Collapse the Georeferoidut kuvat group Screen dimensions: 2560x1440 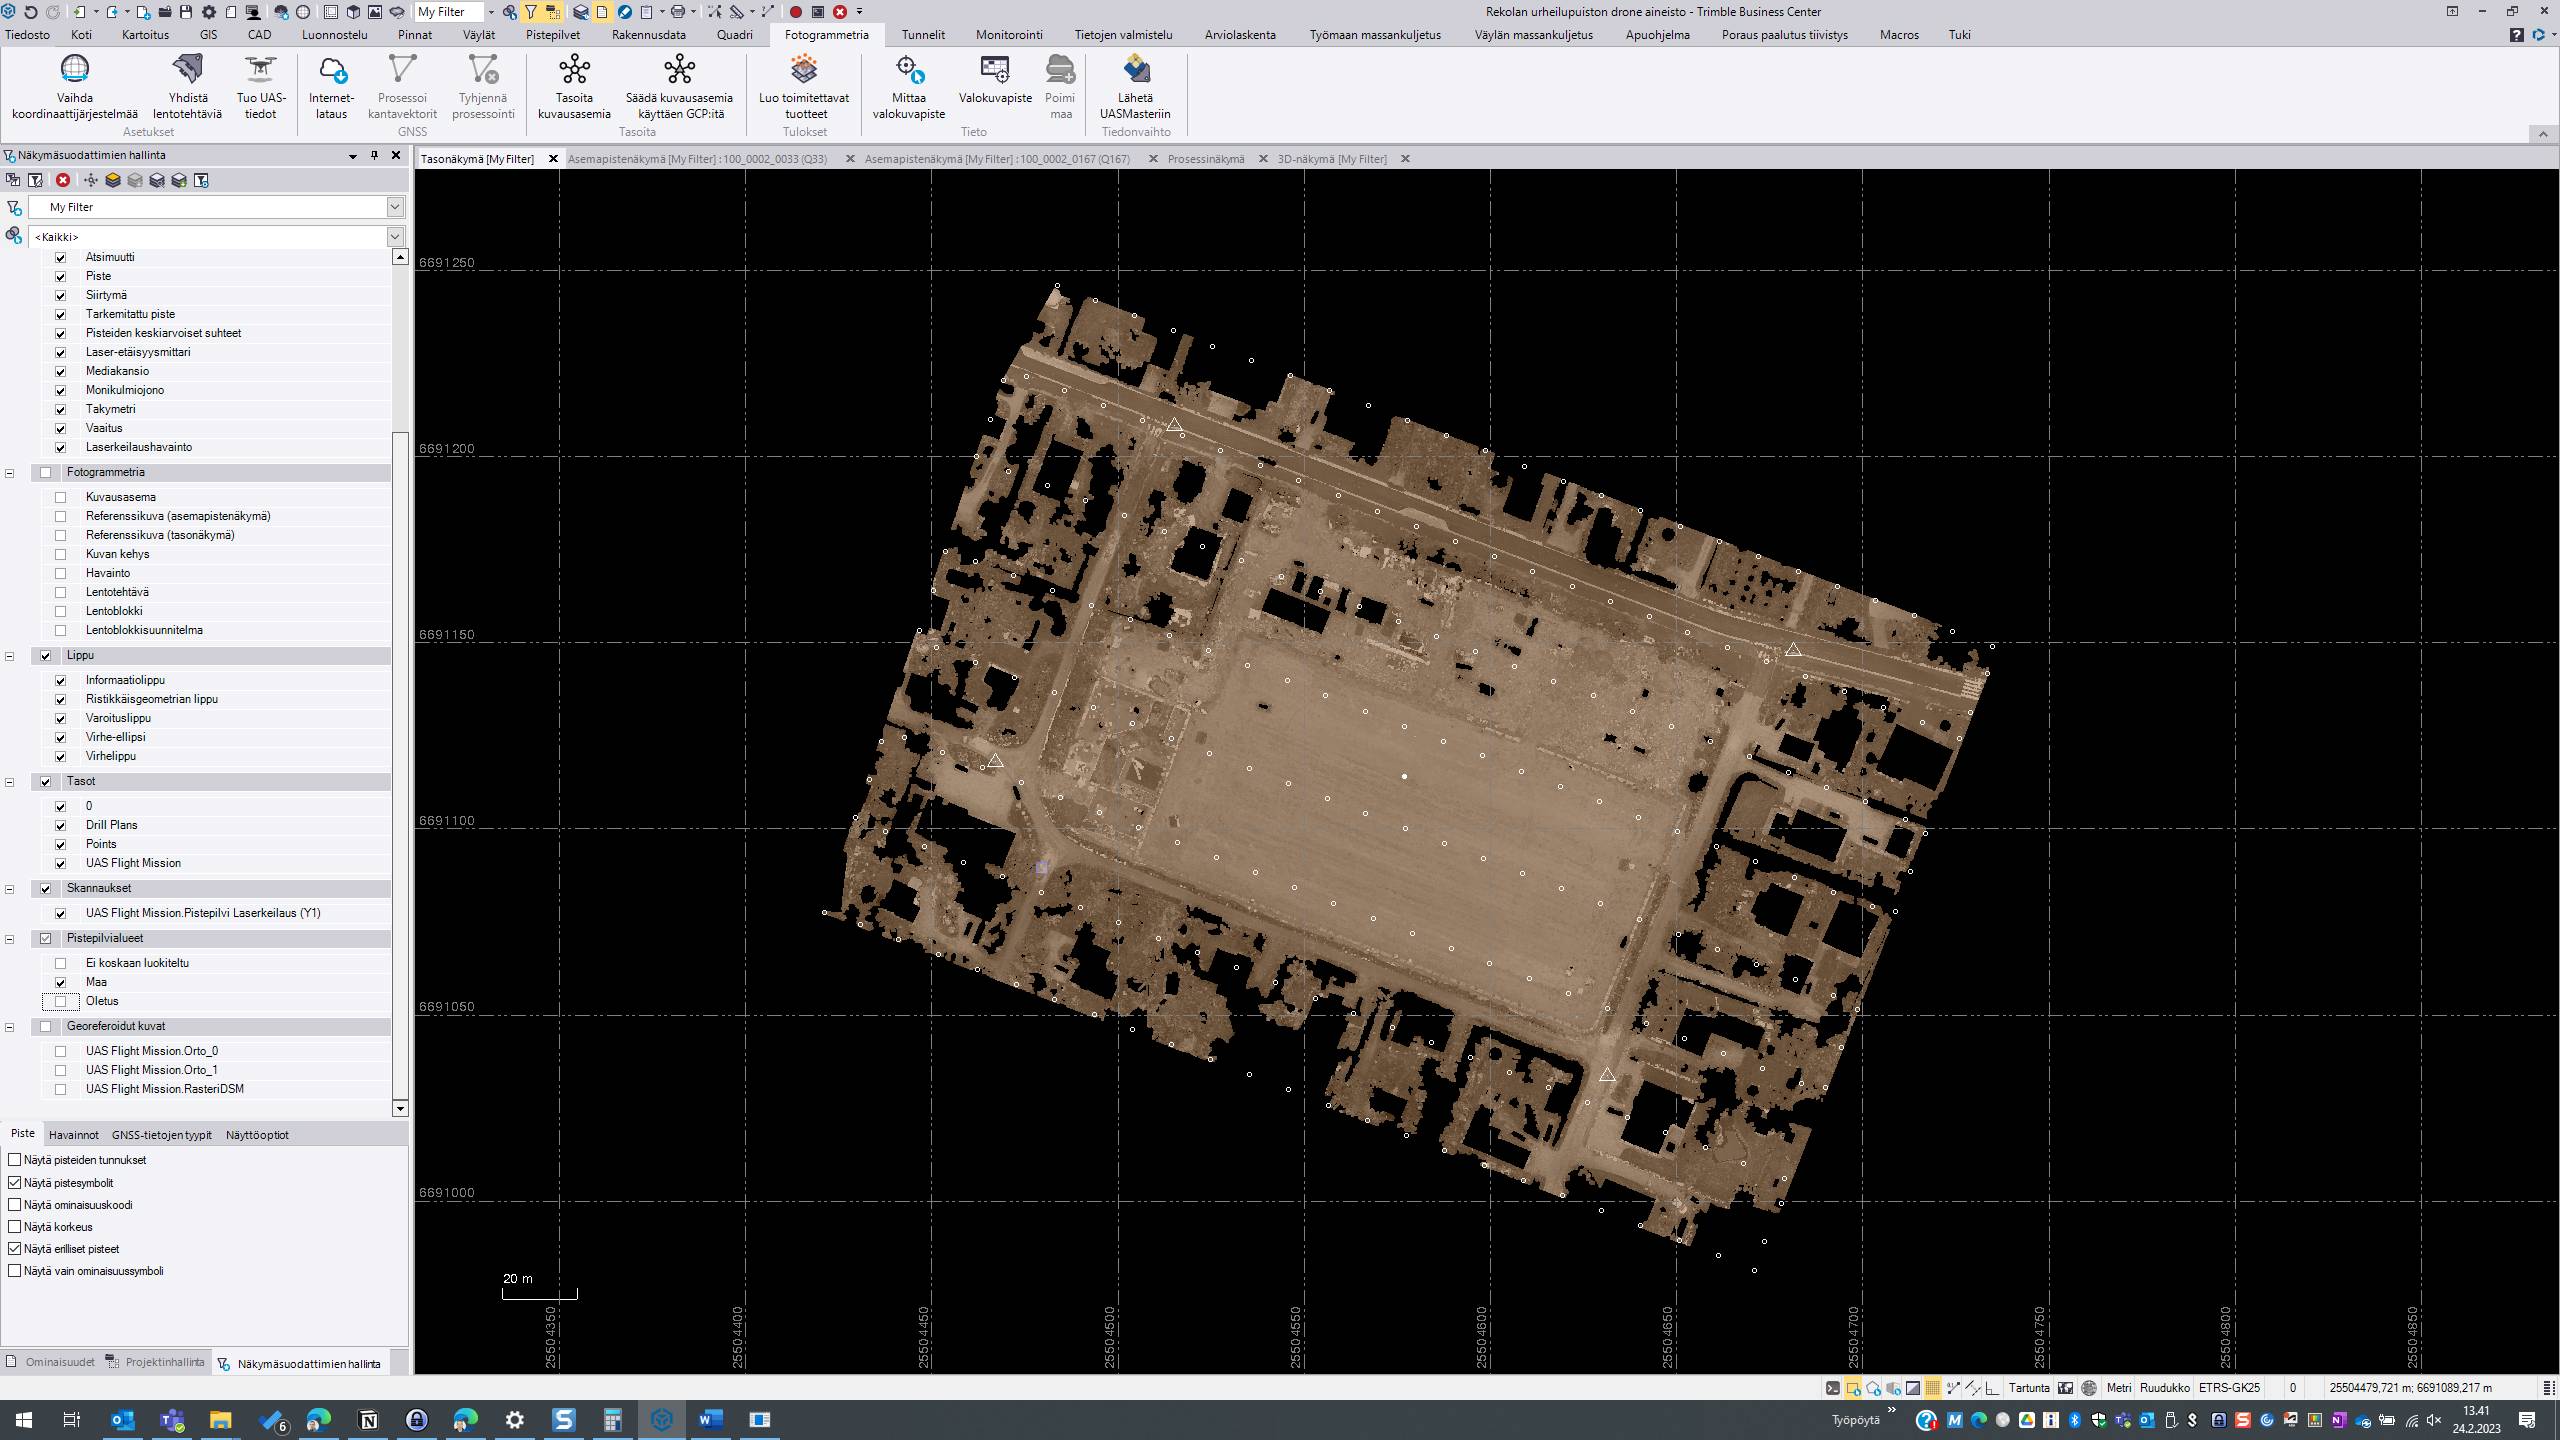(x=10, y=1027)
